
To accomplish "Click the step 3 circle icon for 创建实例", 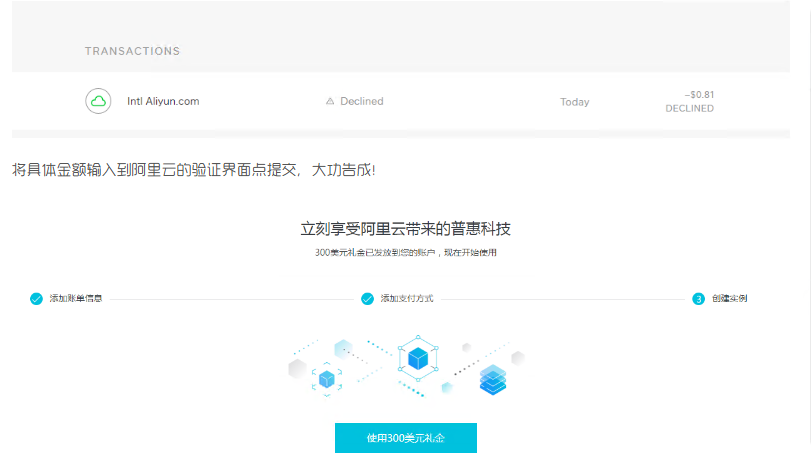I will (x=698, y=299).
